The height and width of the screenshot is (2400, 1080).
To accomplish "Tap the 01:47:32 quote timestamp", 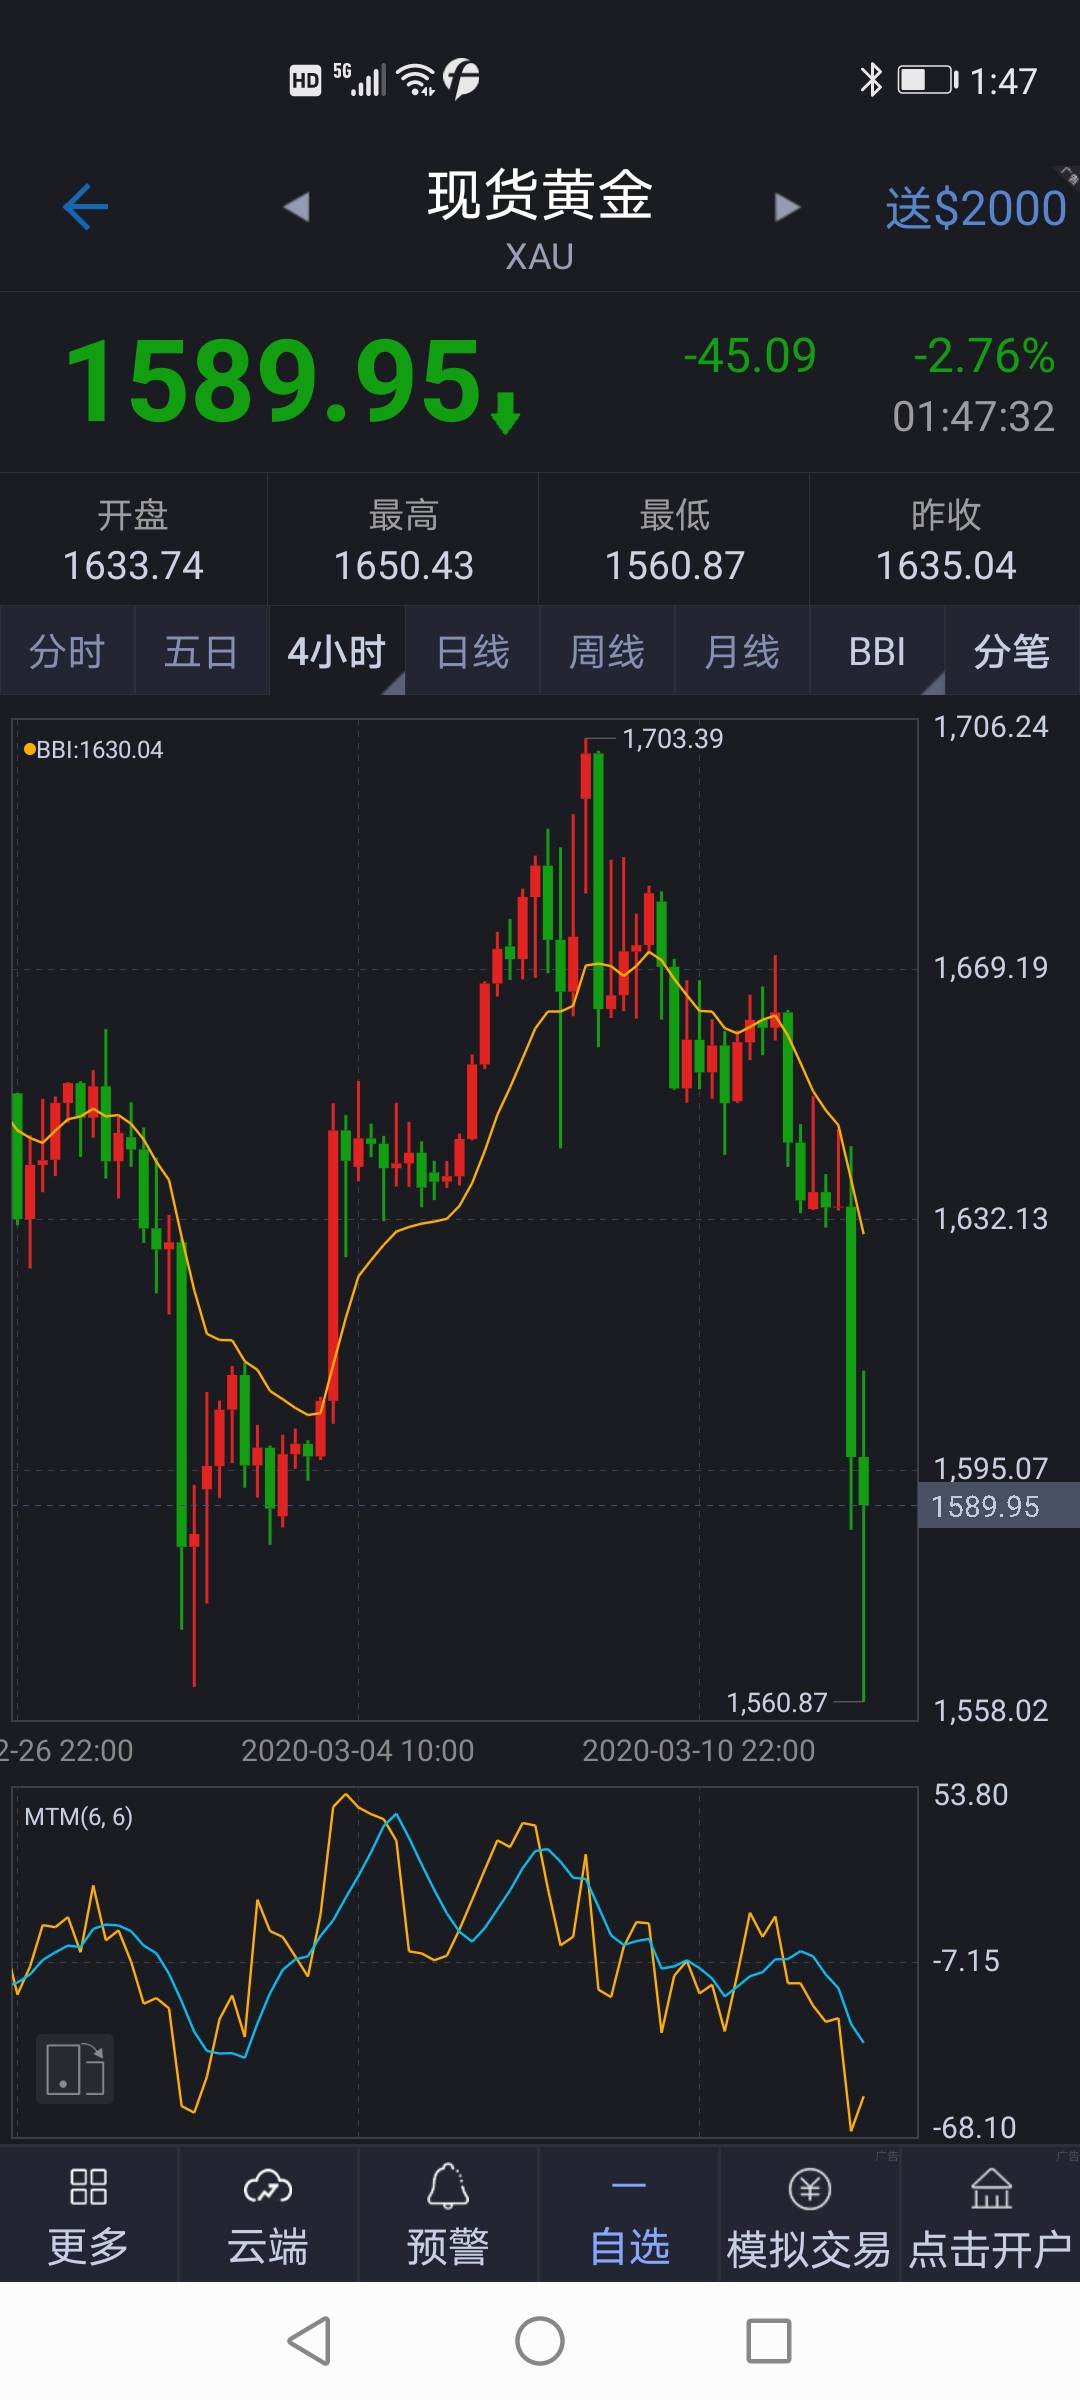I will coord(973,417).
